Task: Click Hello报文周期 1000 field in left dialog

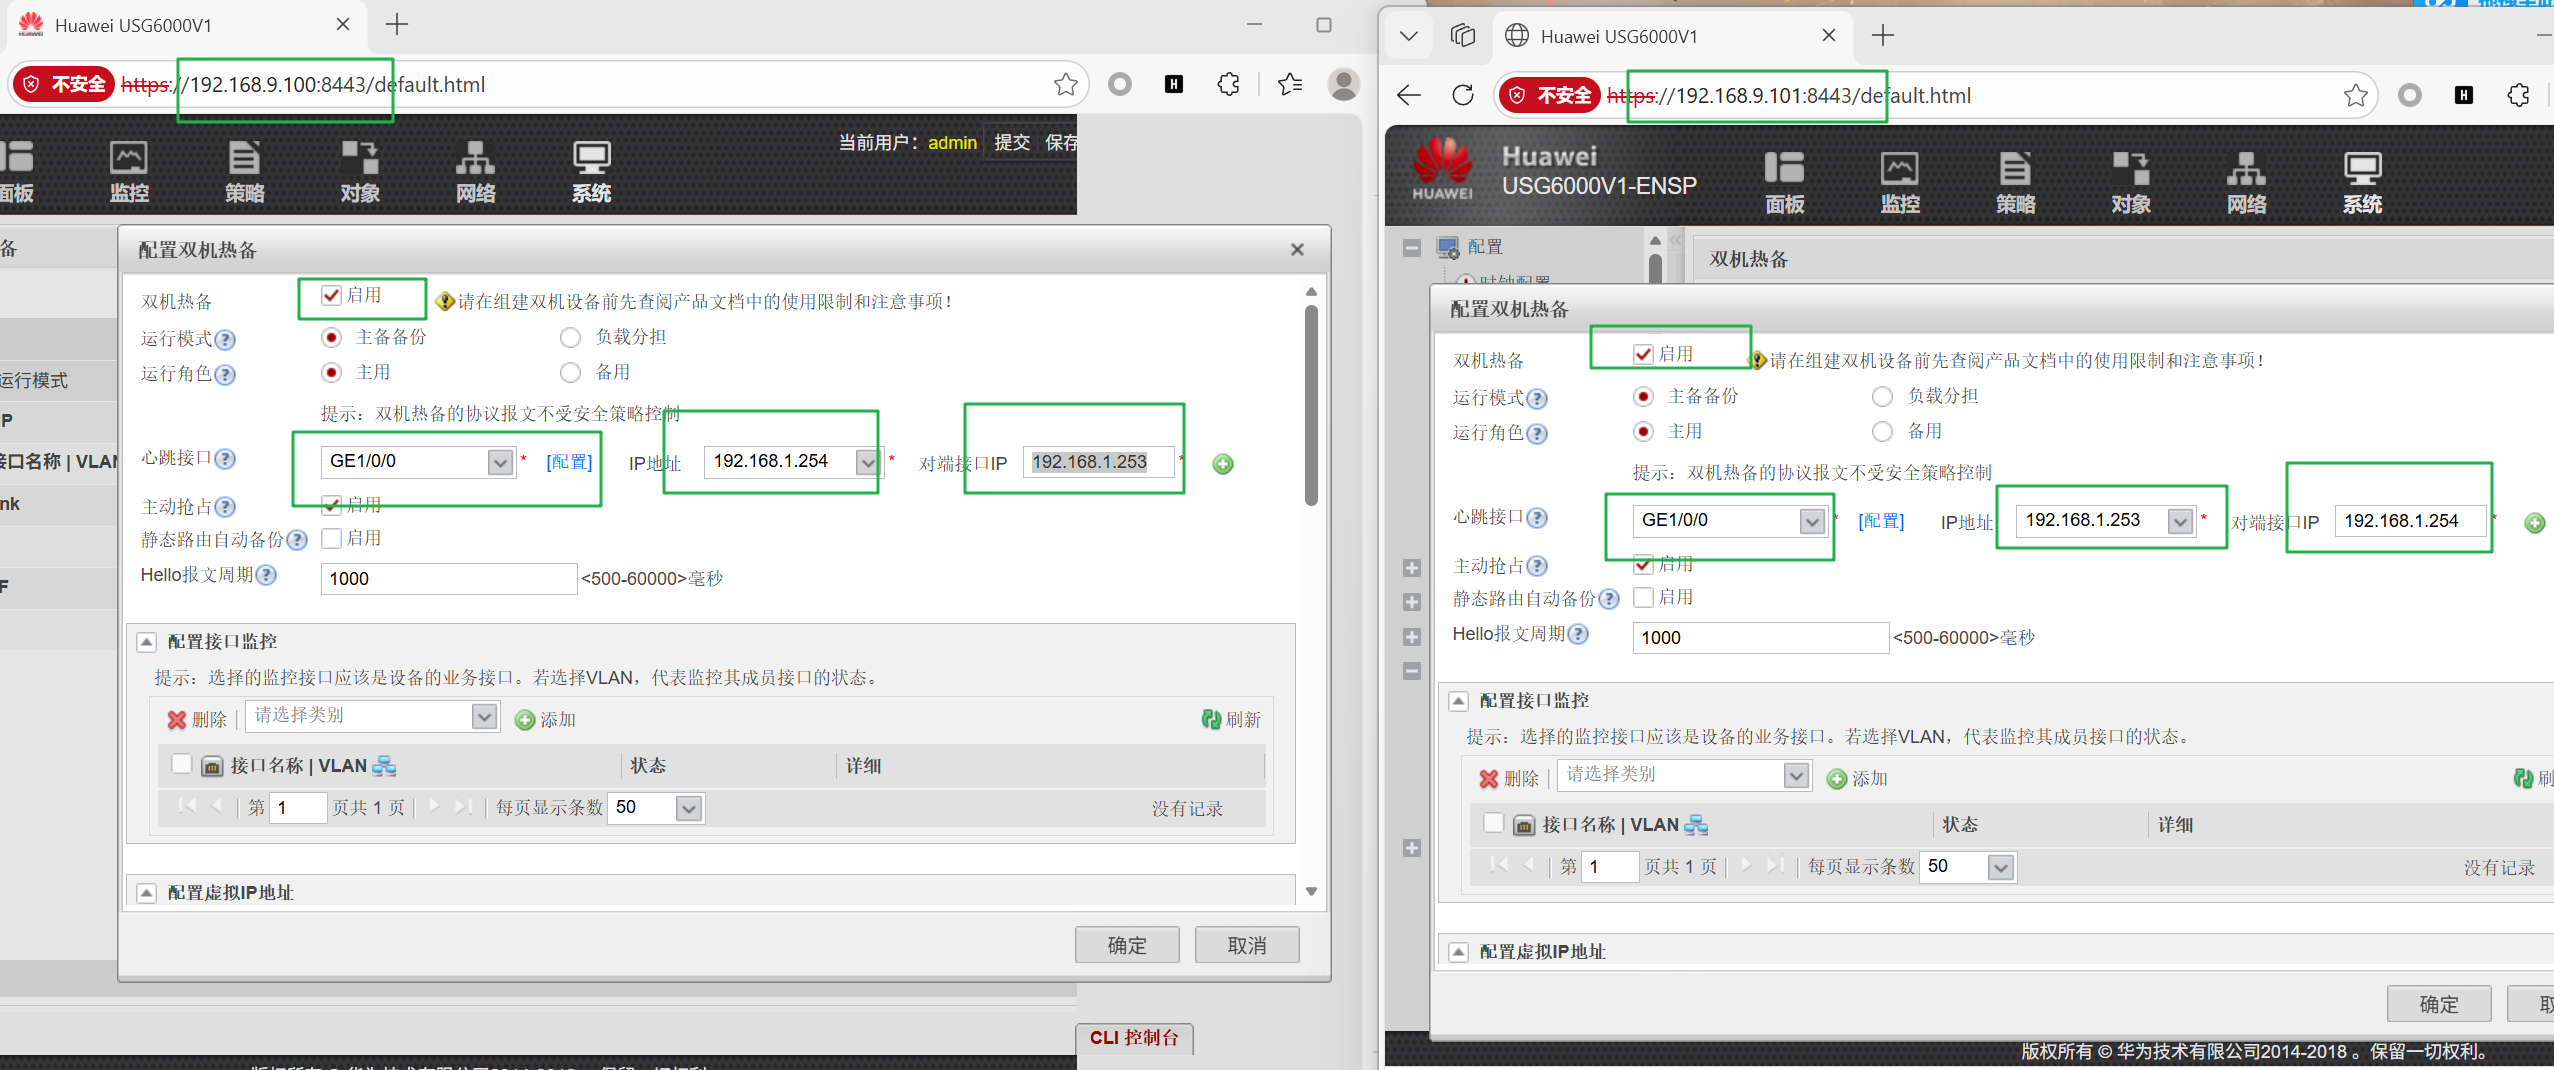Action: [x=449, y=579]
